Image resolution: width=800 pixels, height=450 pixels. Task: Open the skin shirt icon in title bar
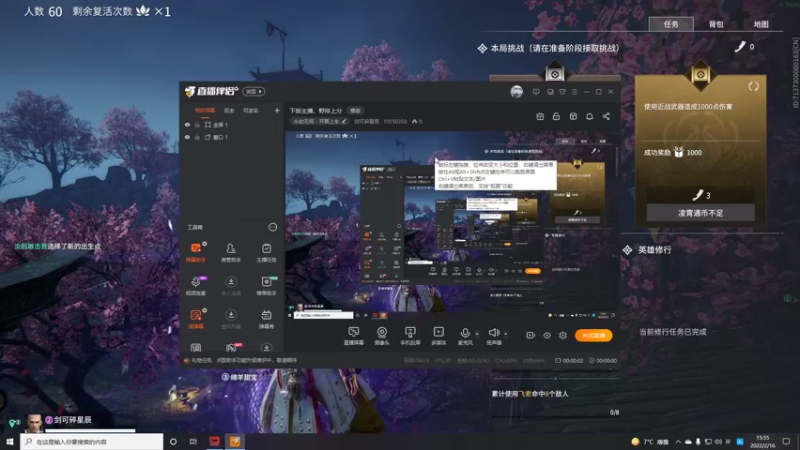(562, 92)
